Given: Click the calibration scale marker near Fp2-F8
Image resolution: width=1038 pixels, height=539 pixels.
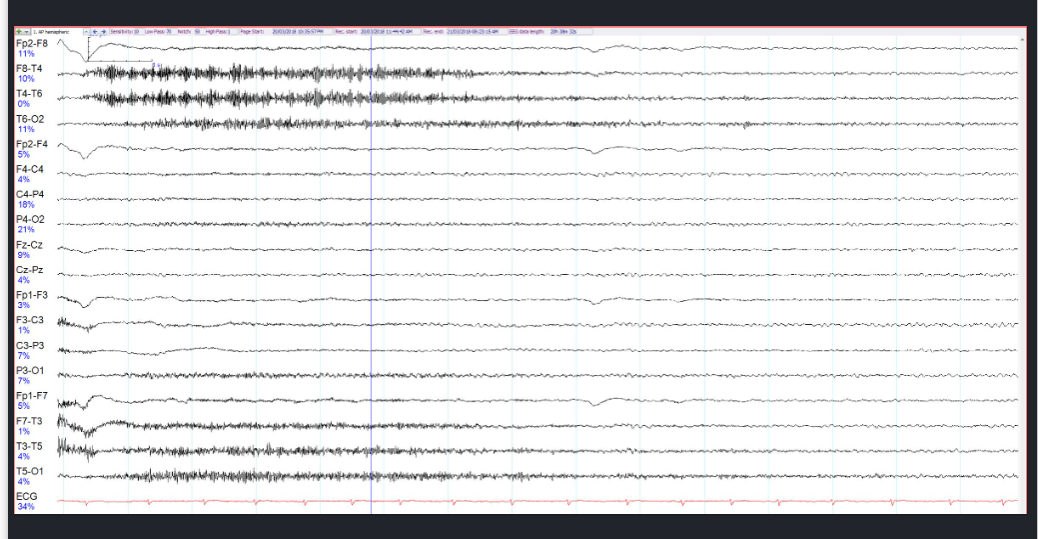Looking at the screenshot, I should 120,50.
